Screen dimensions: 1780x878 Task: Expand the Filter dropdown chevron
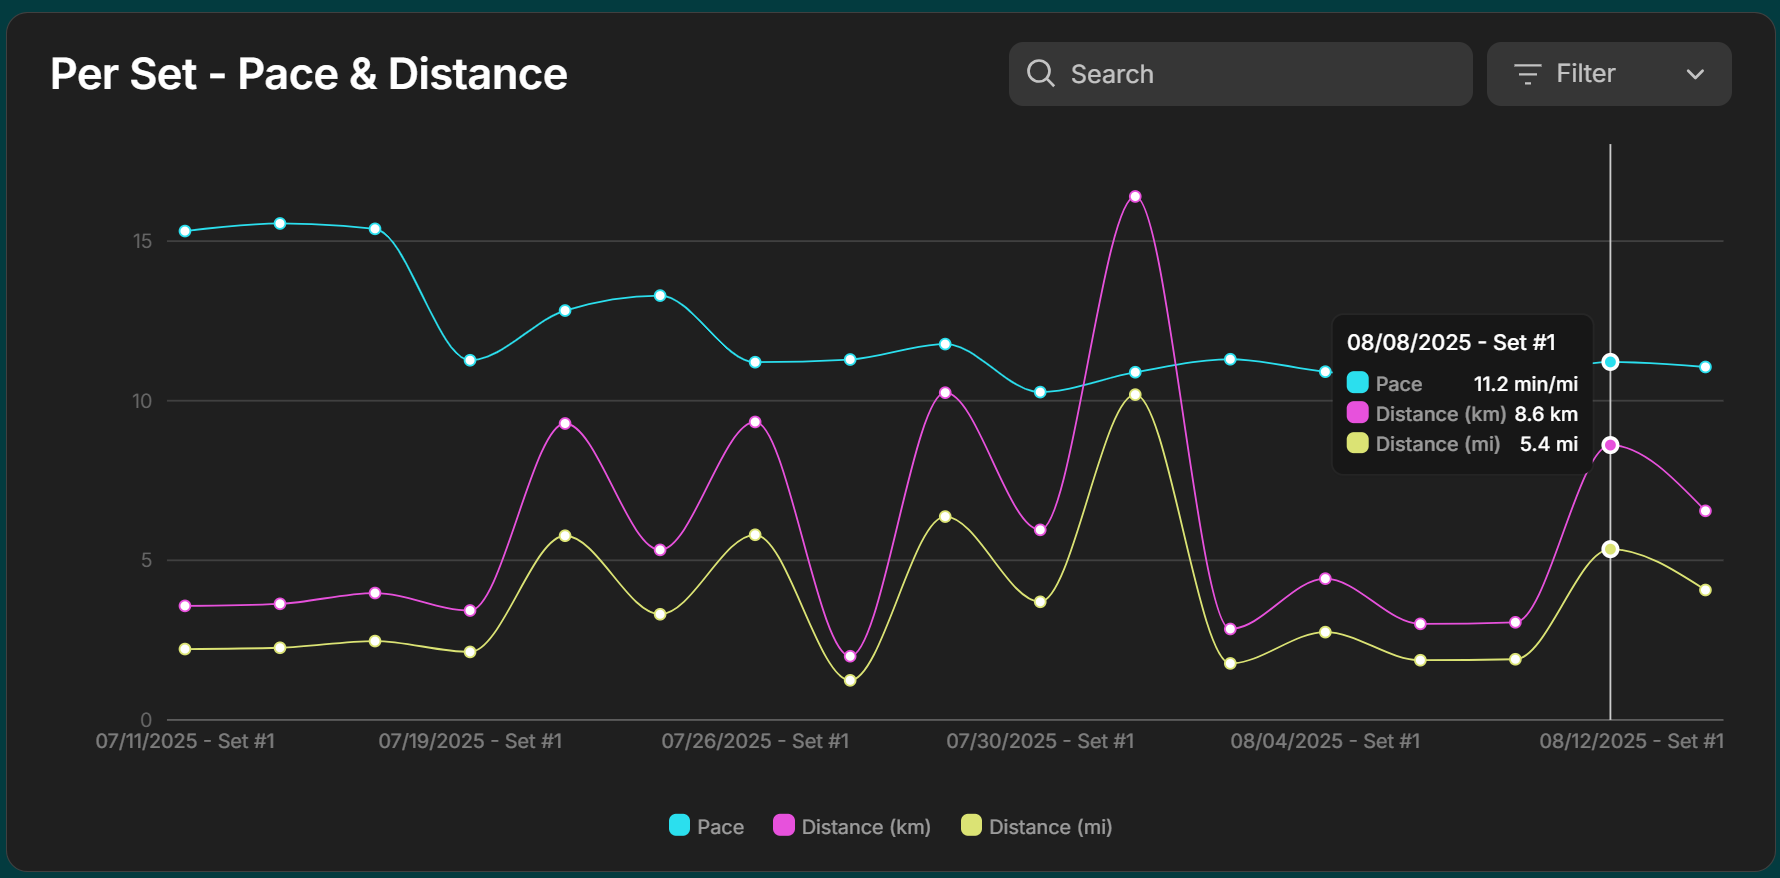click(1695, 74)
